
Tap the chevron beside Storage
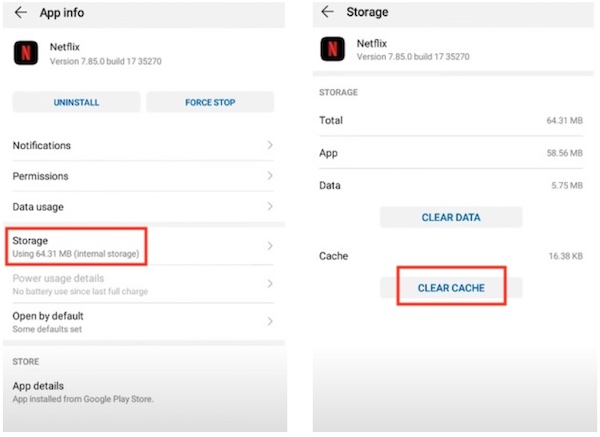coord(270,246)
